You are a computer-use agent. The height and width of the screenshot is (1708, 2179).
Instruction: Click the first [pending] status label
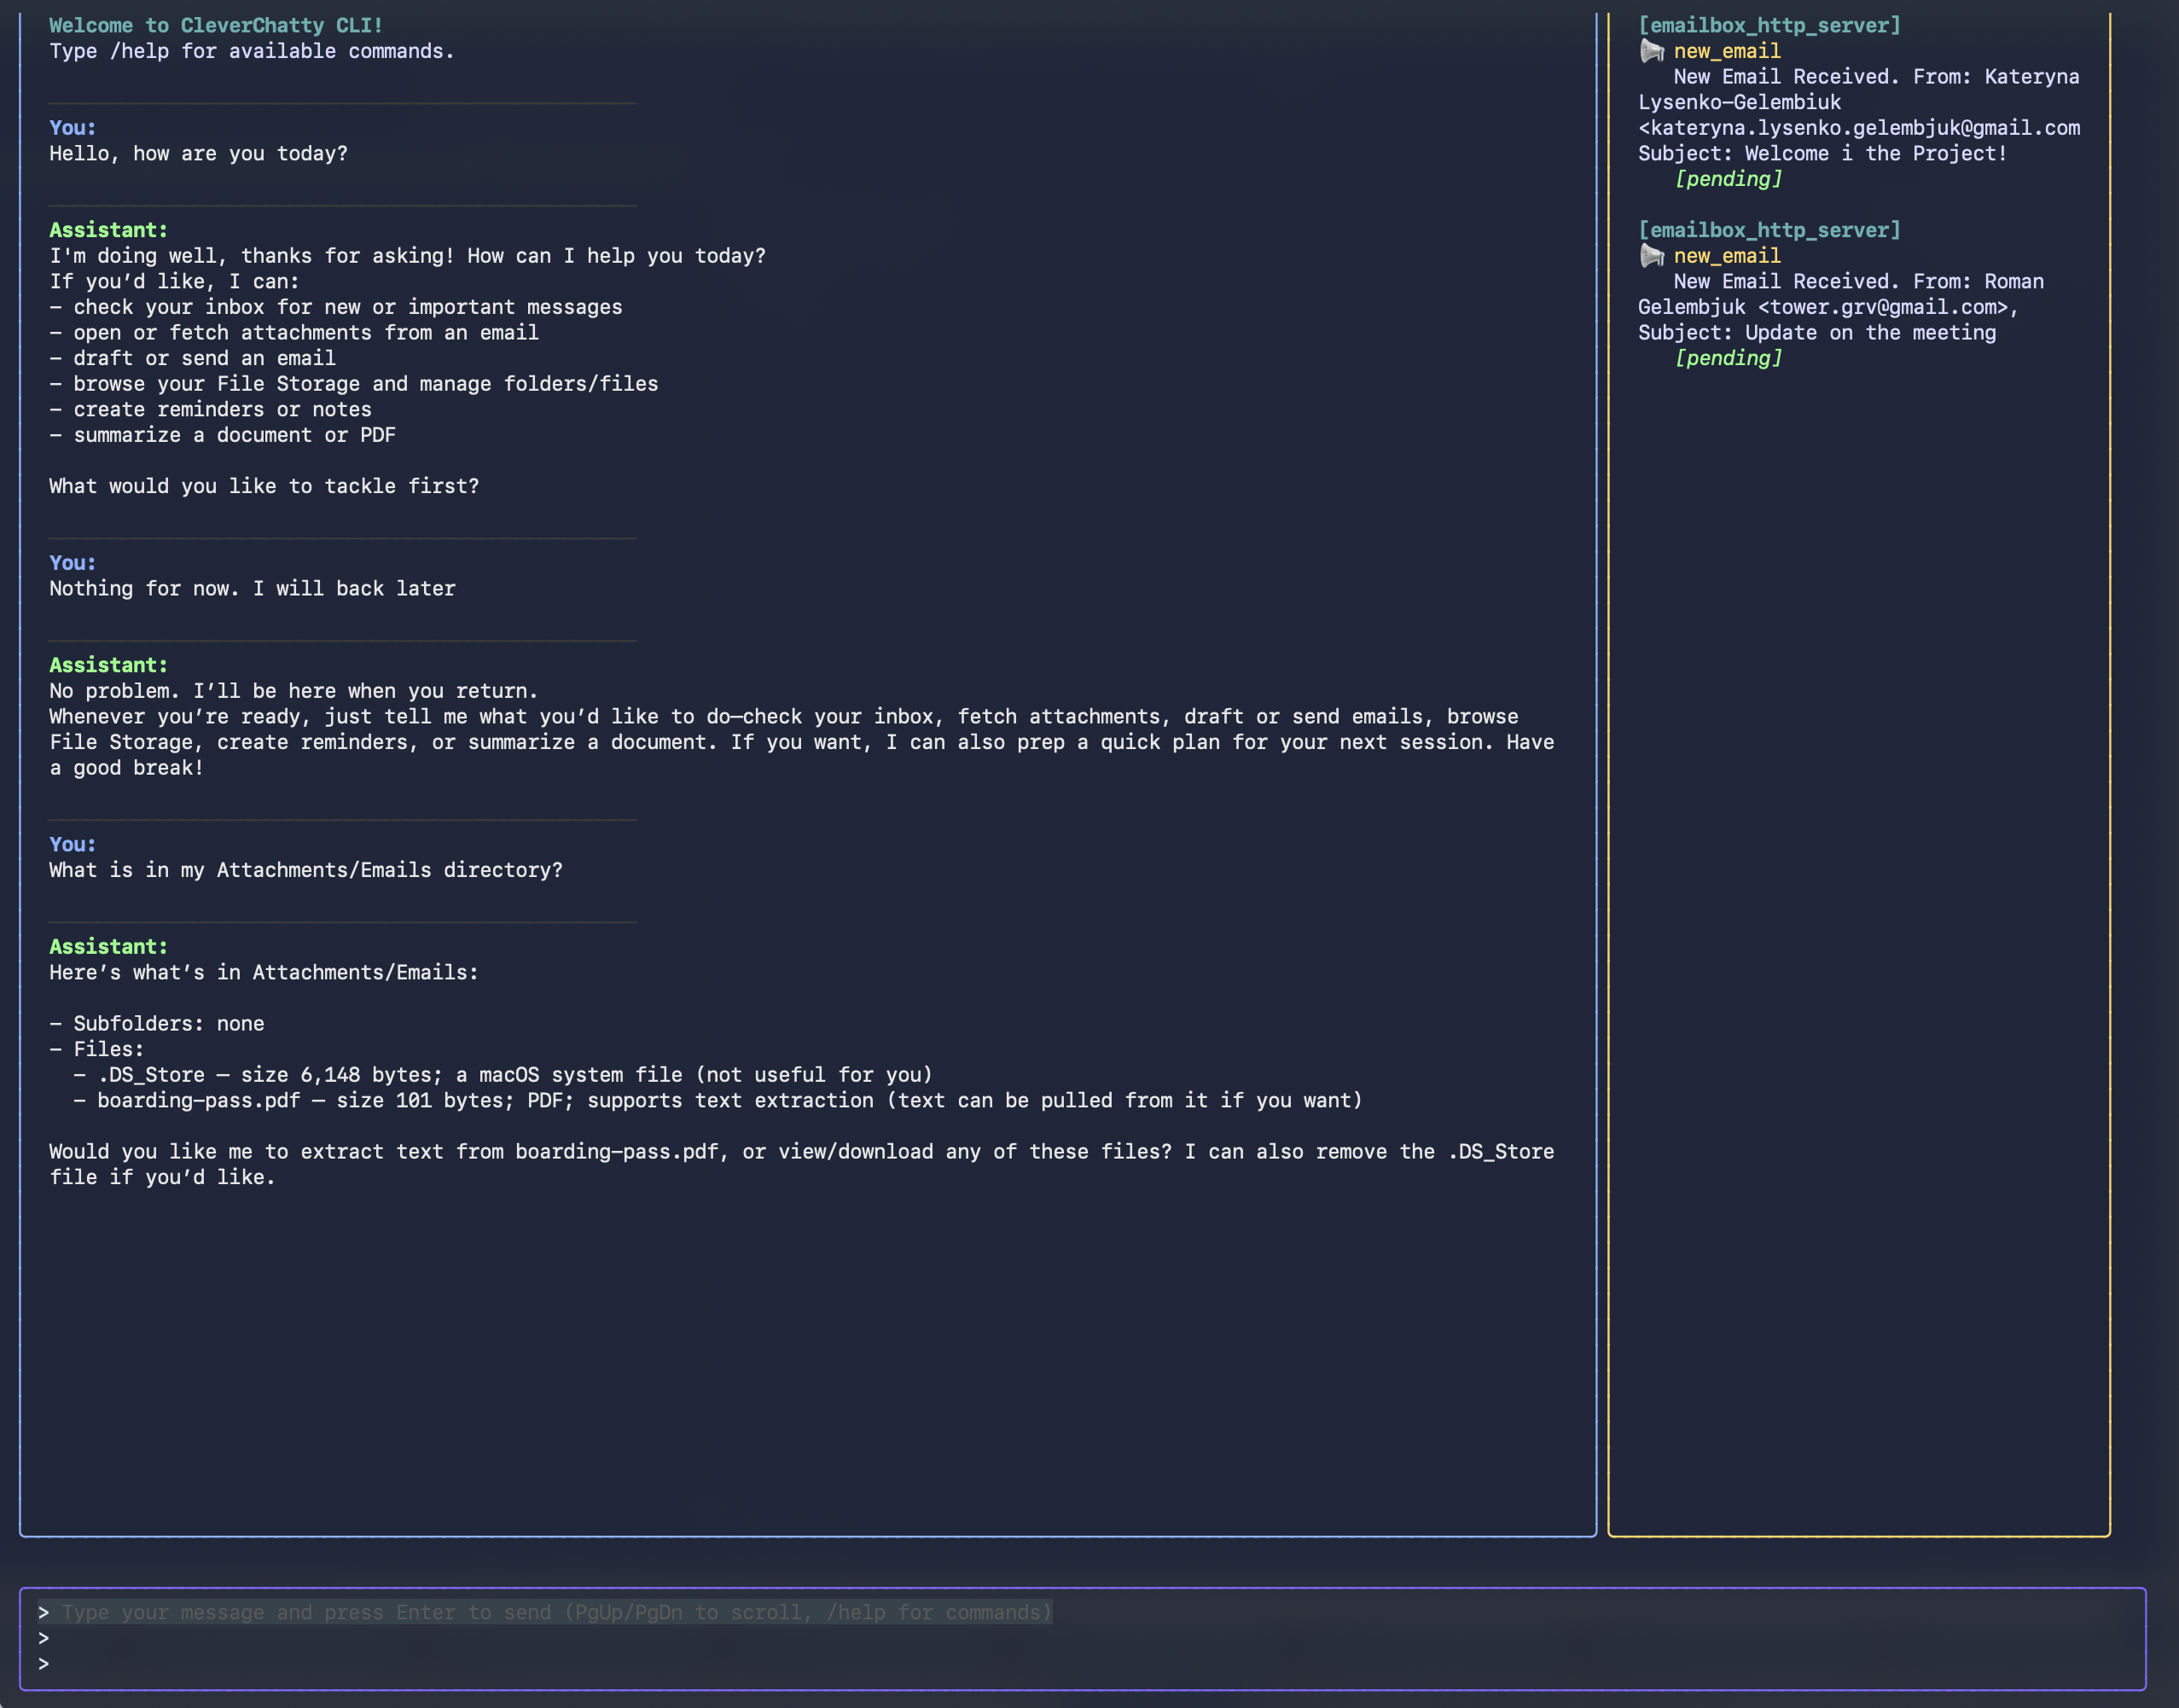(x=1727, y=179)
